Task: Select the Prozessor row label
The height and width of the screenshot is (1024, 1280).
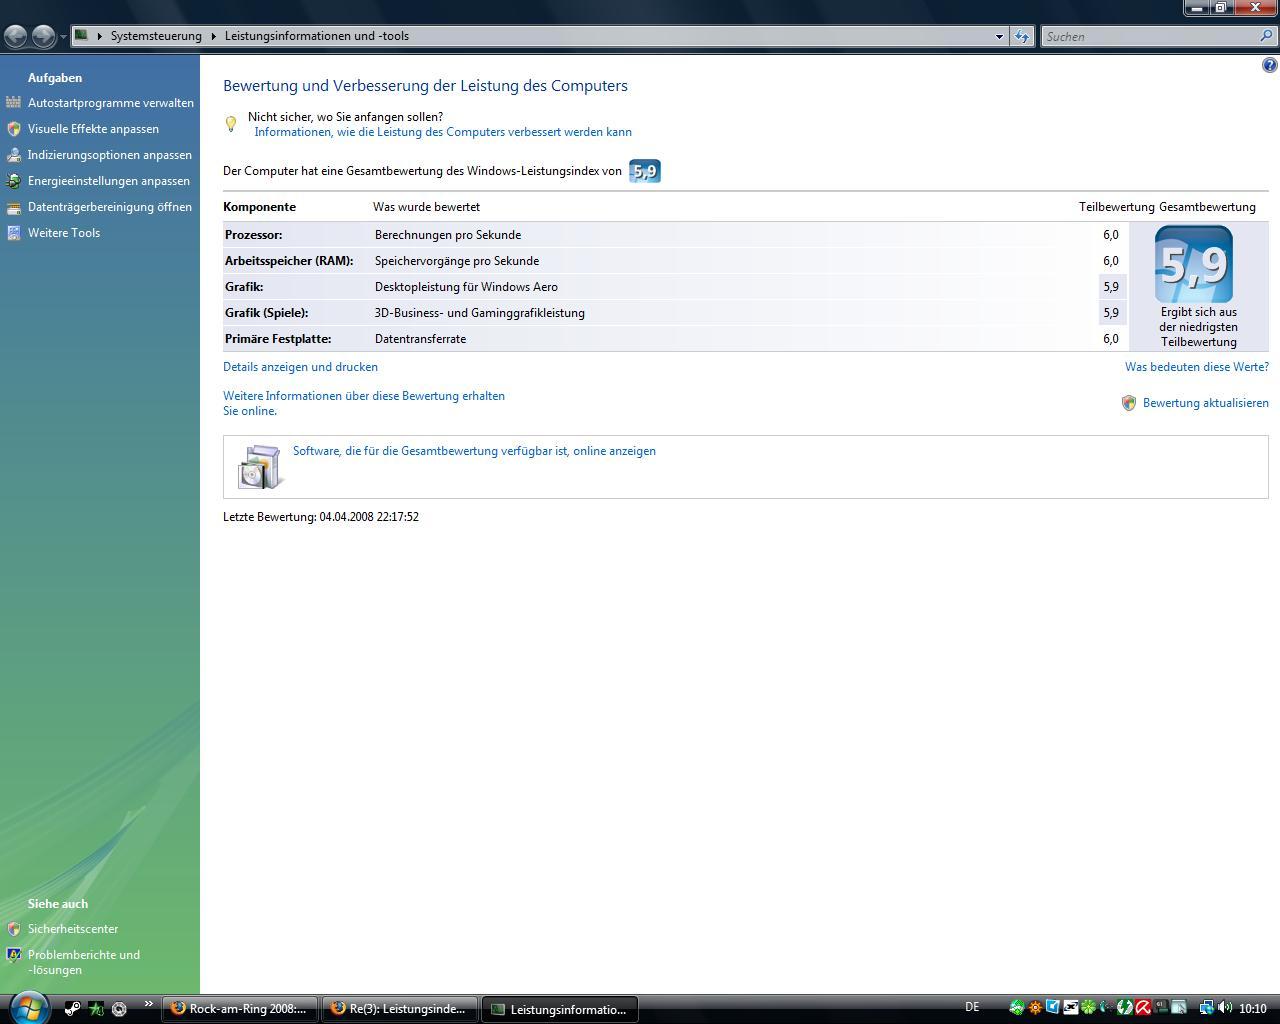Action: pyautogui.click(x=254, y=235)
